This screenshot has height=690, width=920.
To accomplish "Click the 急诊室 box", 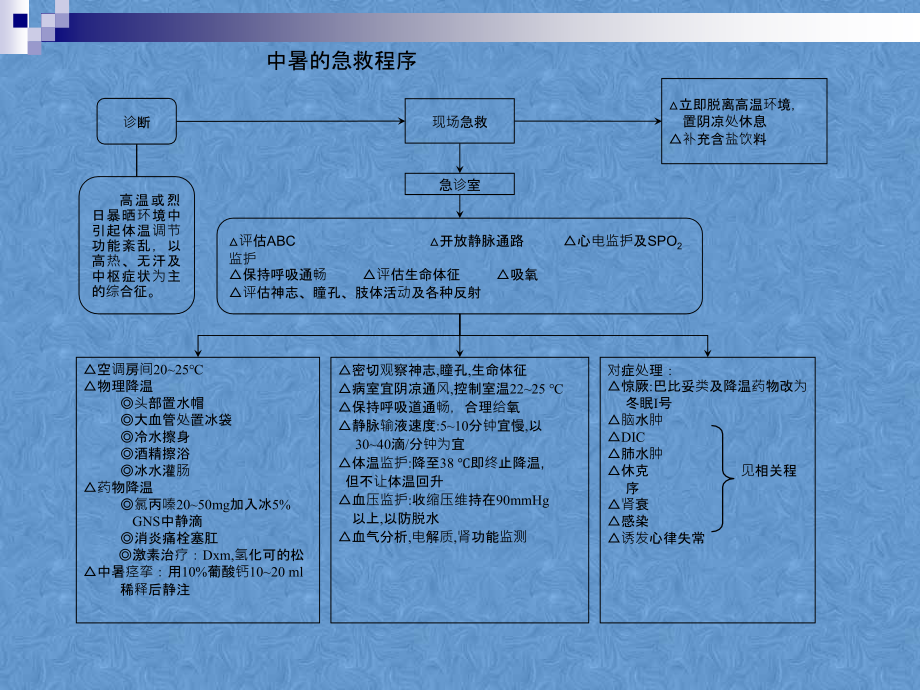I will [459, 184].
